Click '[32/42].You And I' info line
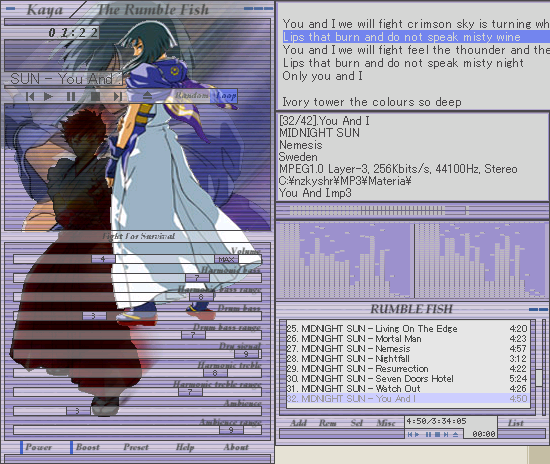The image size is (550, 464). (x=324, y=121)
